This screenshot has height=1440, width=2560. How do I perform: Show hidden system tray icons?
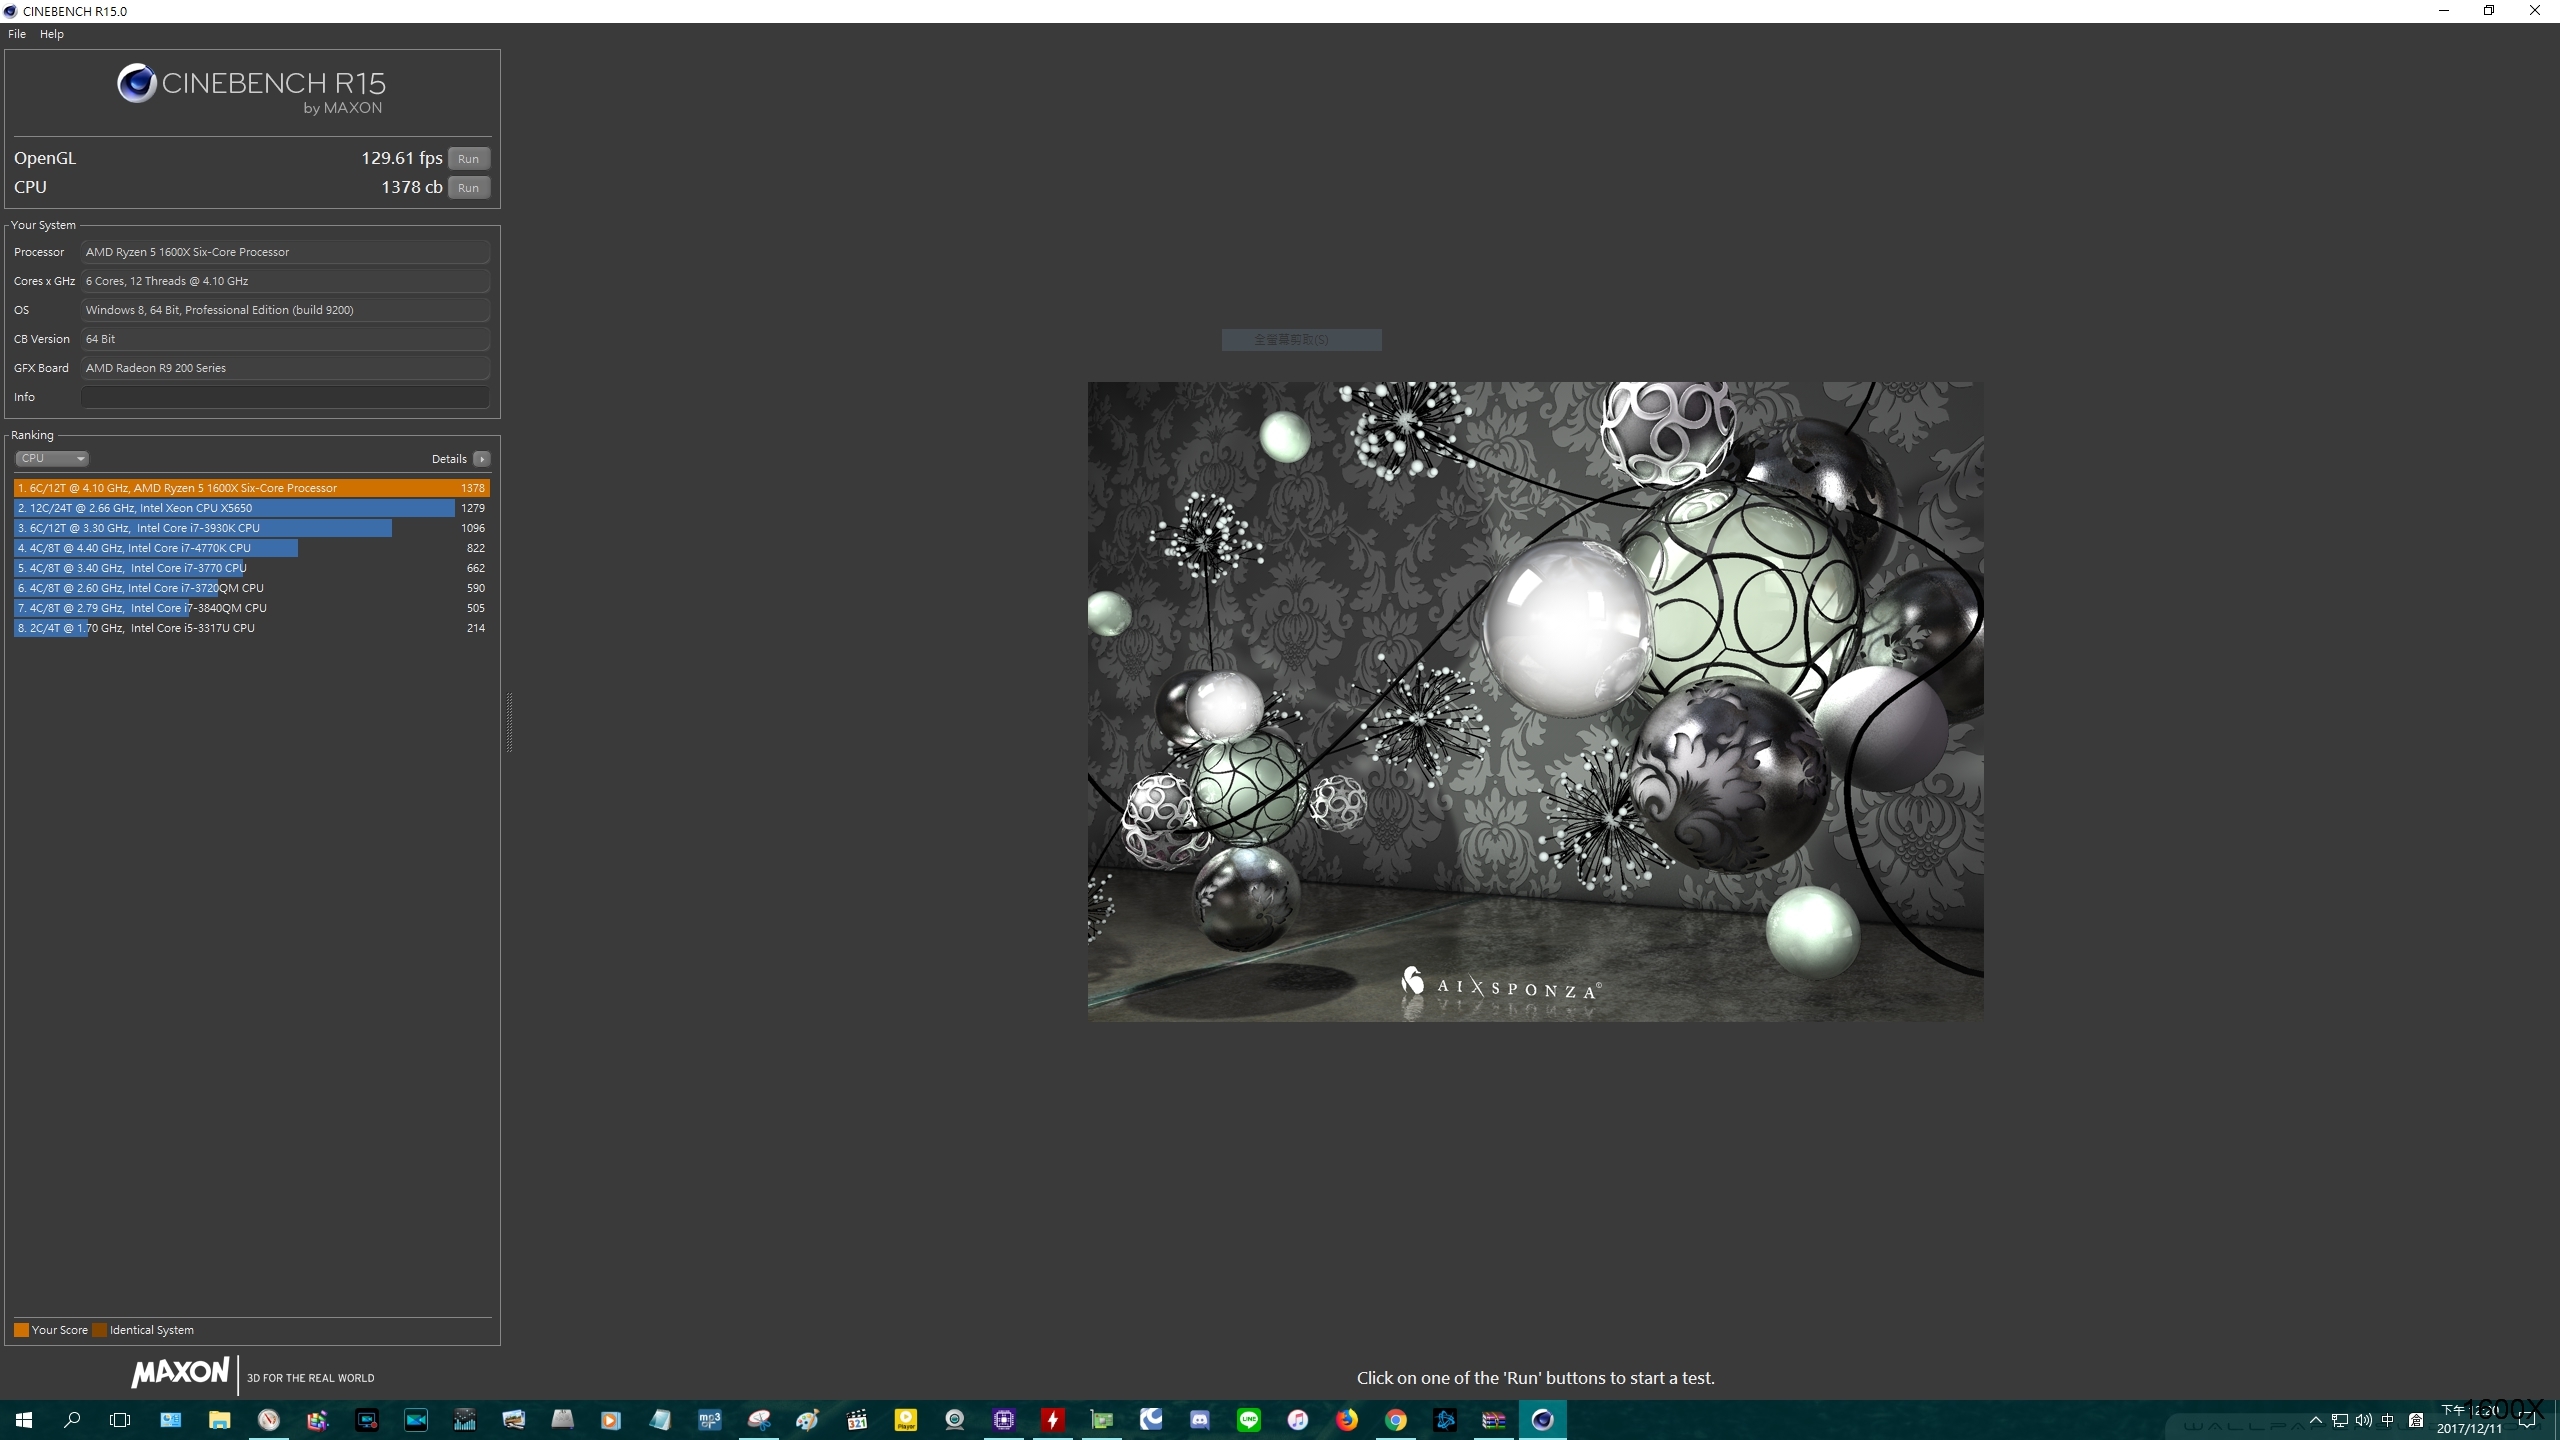2315,1420
